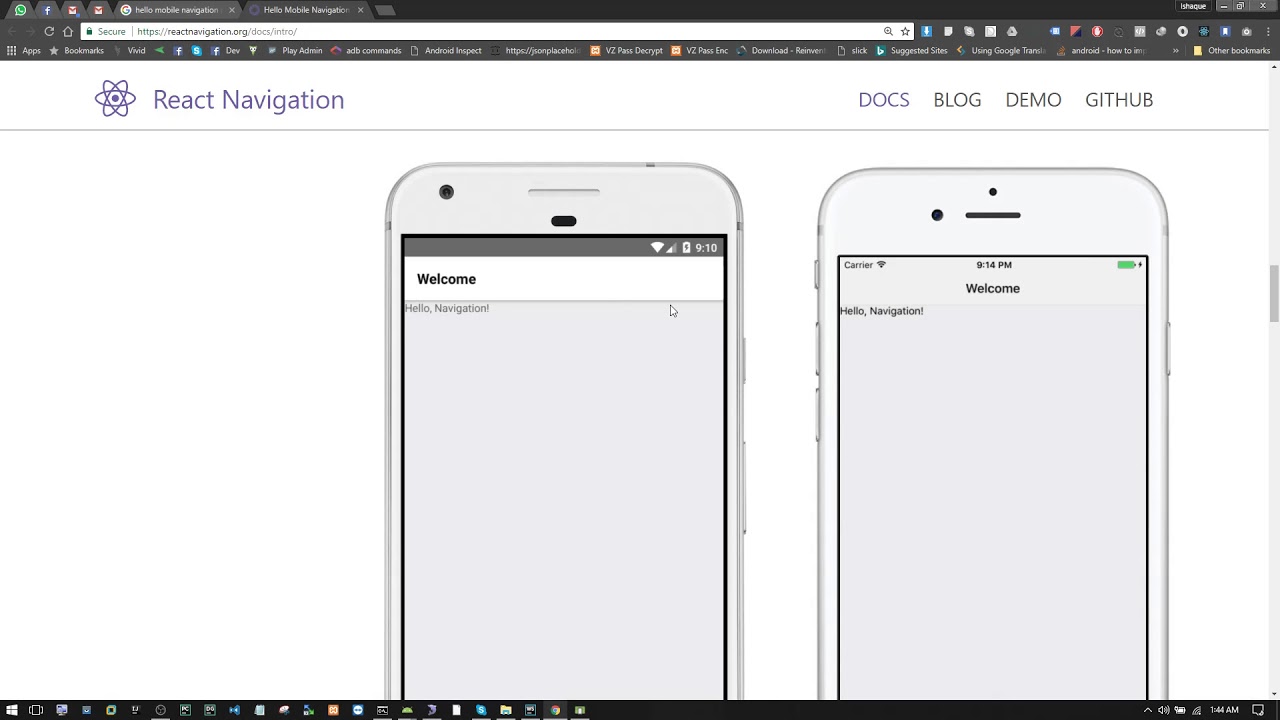Bookmark this page with the star icon
Image resolution: width=1280 pixels, height=720 pixels.
905,31
